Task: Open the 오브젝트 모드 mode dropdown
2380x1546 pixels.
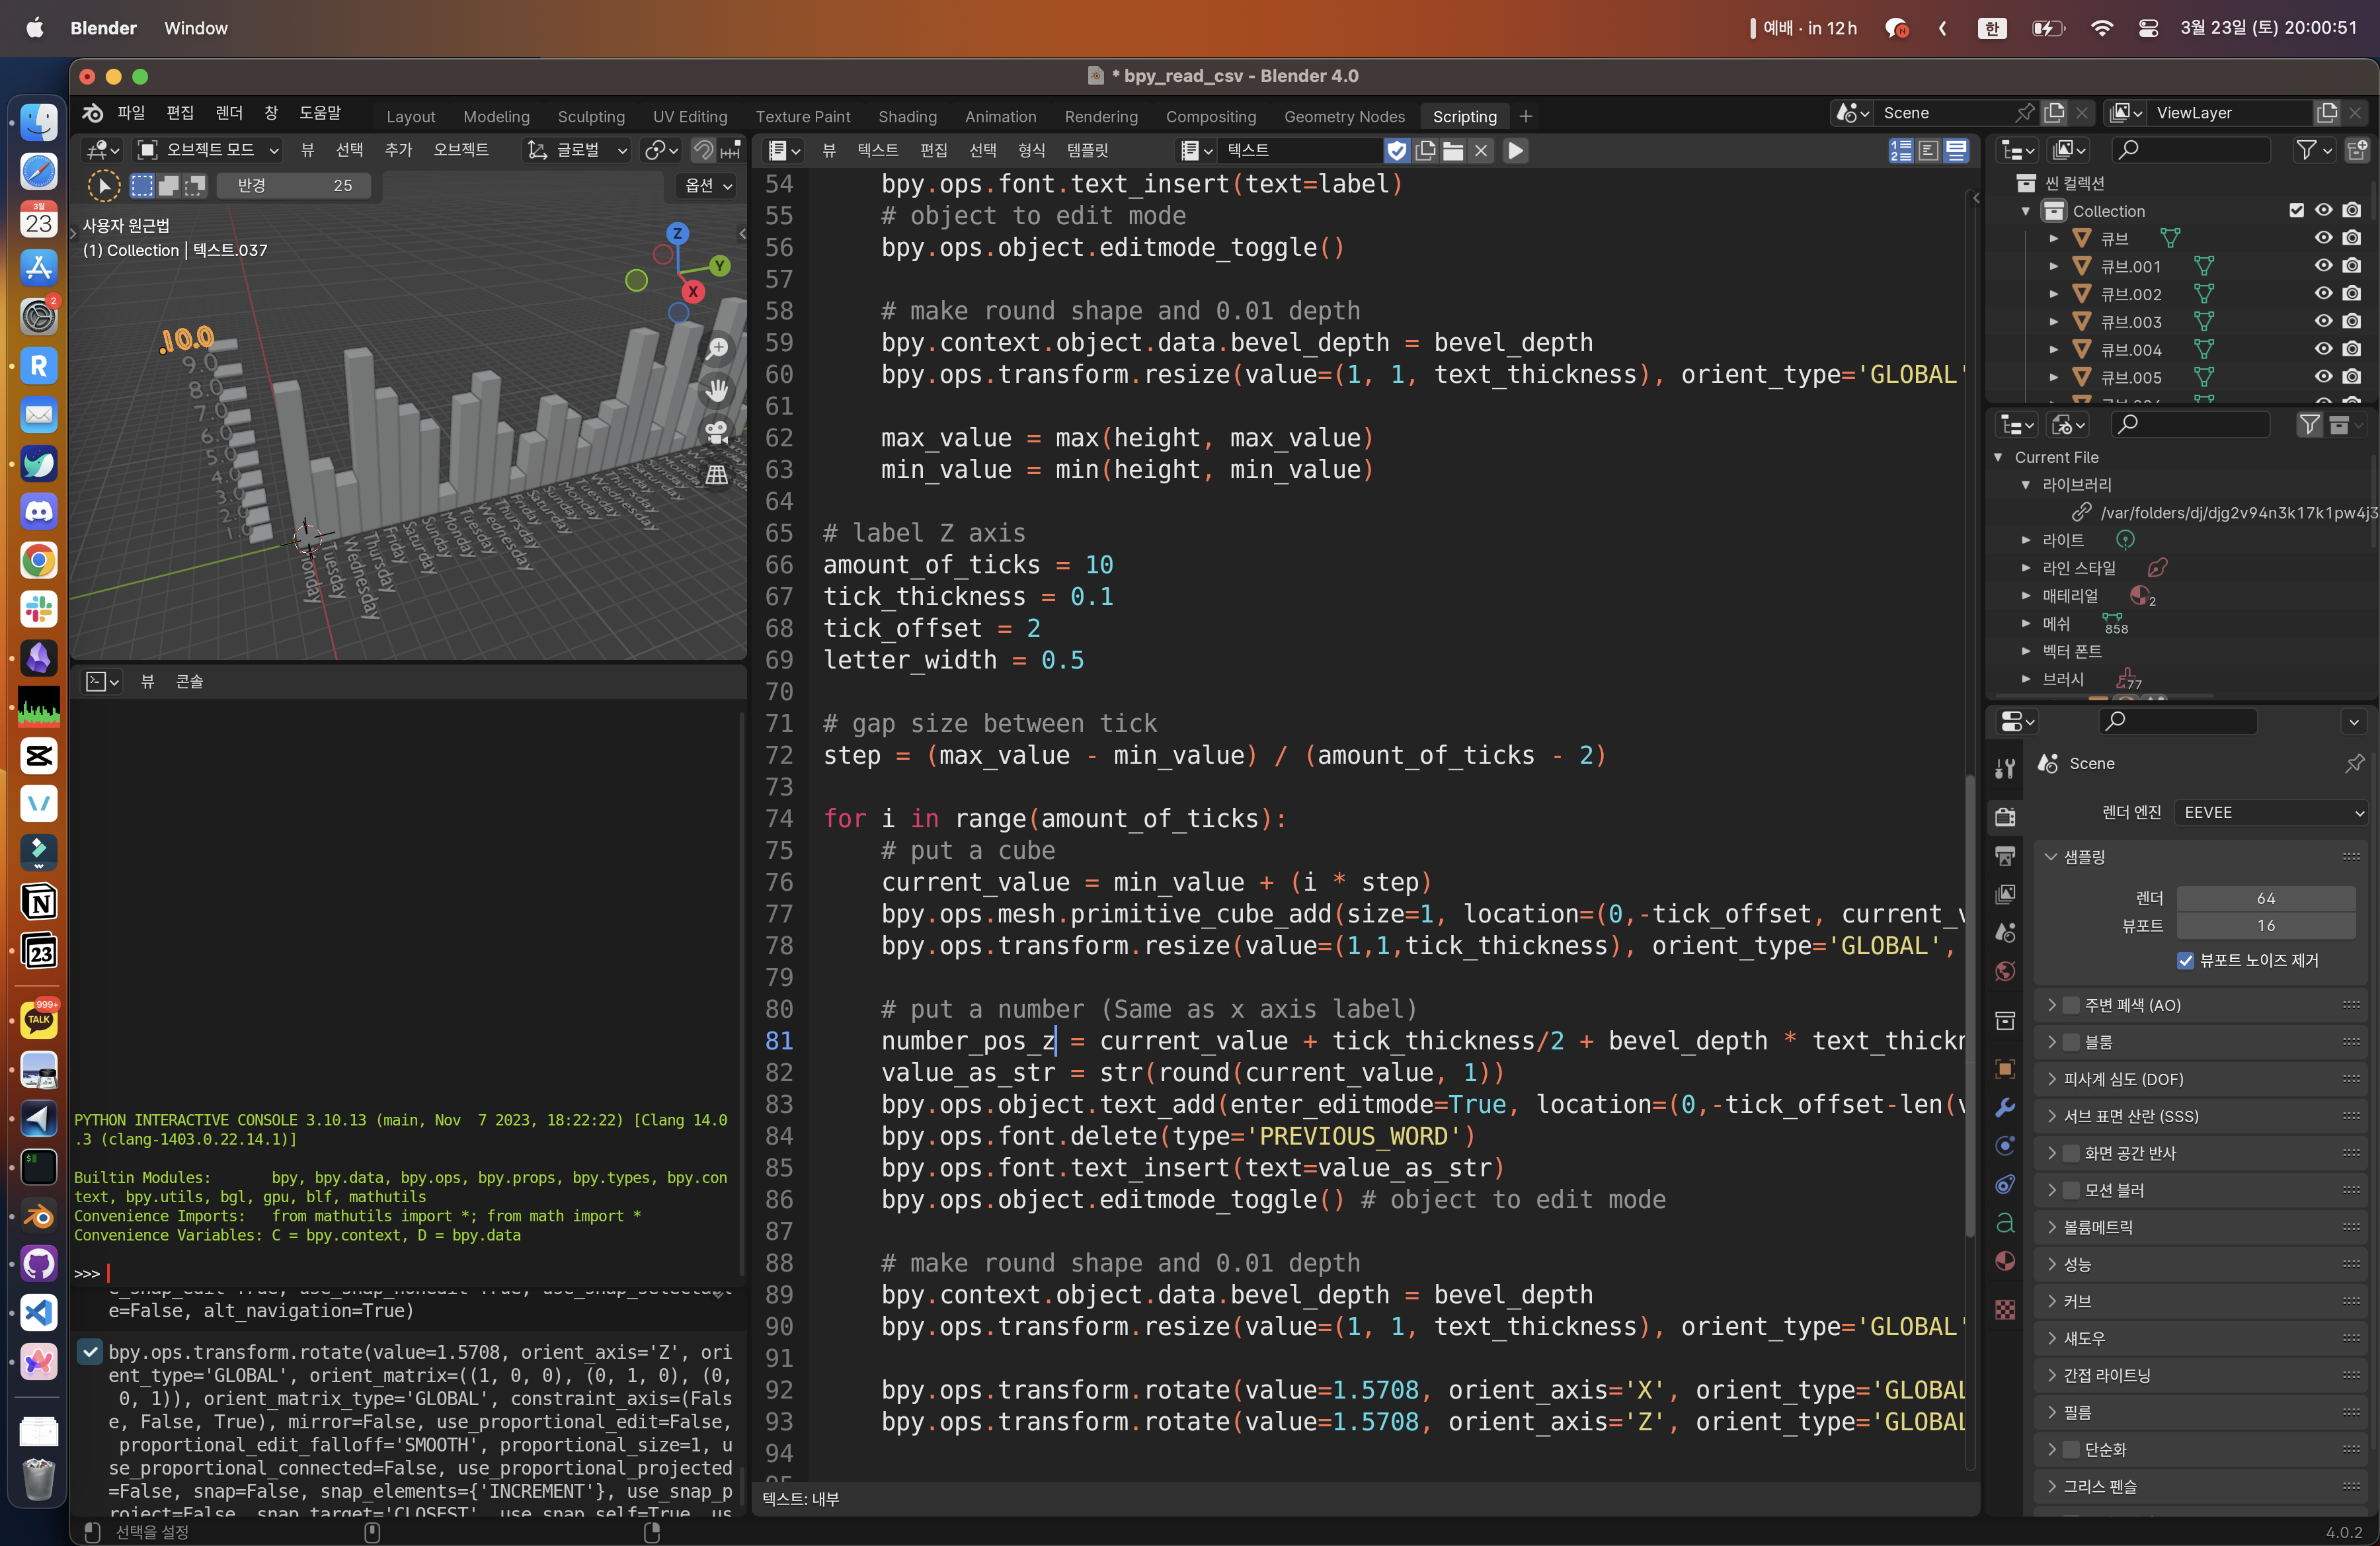Action: point(208,150)
